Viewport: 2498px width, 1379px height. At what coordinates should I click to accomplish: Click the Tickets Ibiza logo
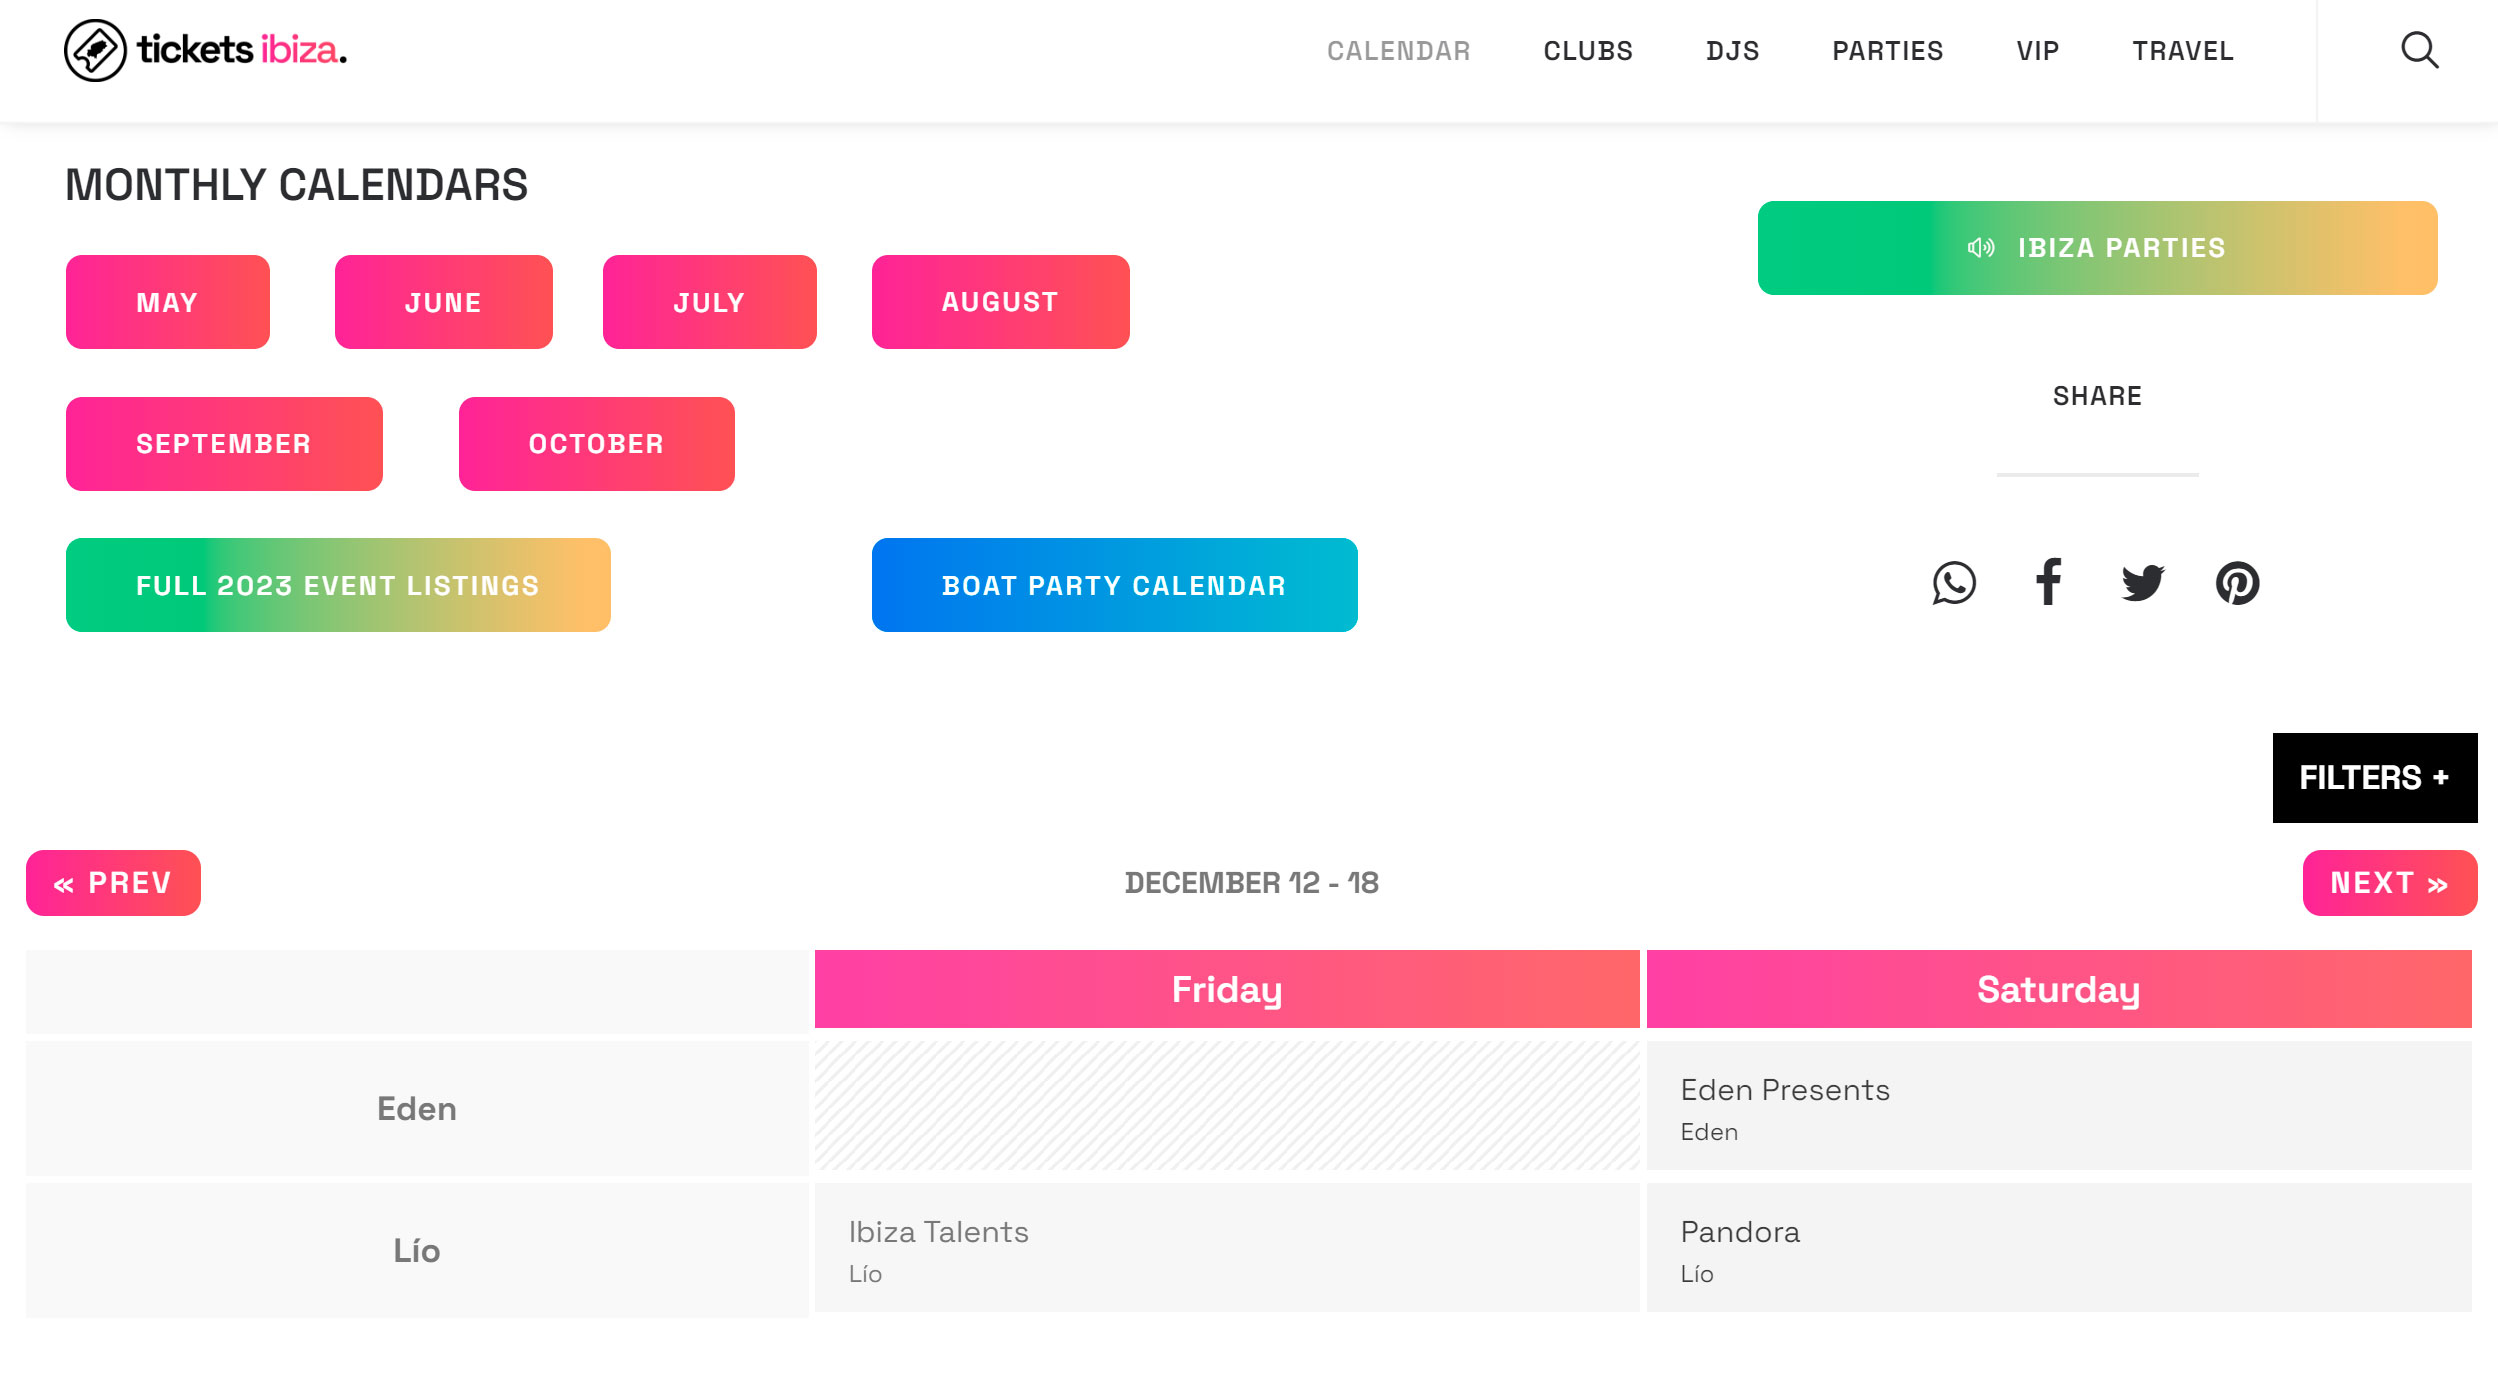[206, 50]
